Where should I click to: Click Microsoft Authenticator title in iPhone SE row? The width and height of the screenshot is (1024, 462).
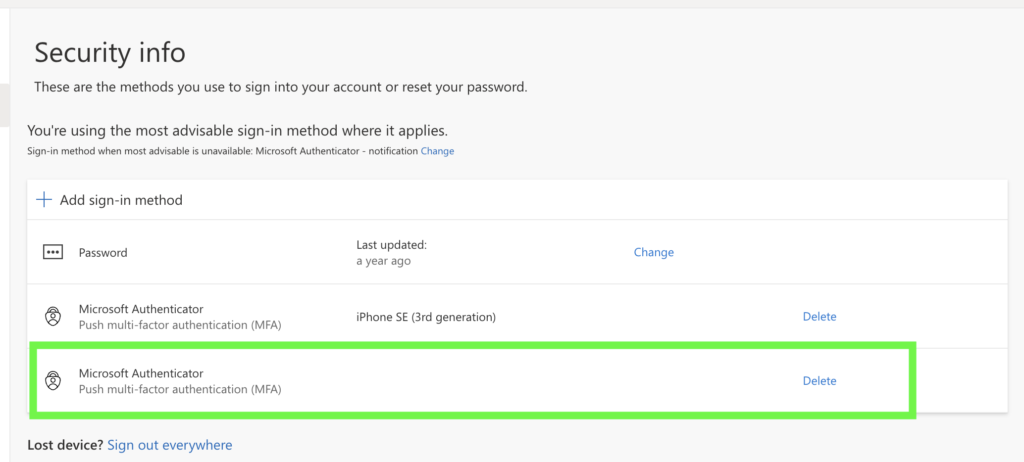click(141, 309)
